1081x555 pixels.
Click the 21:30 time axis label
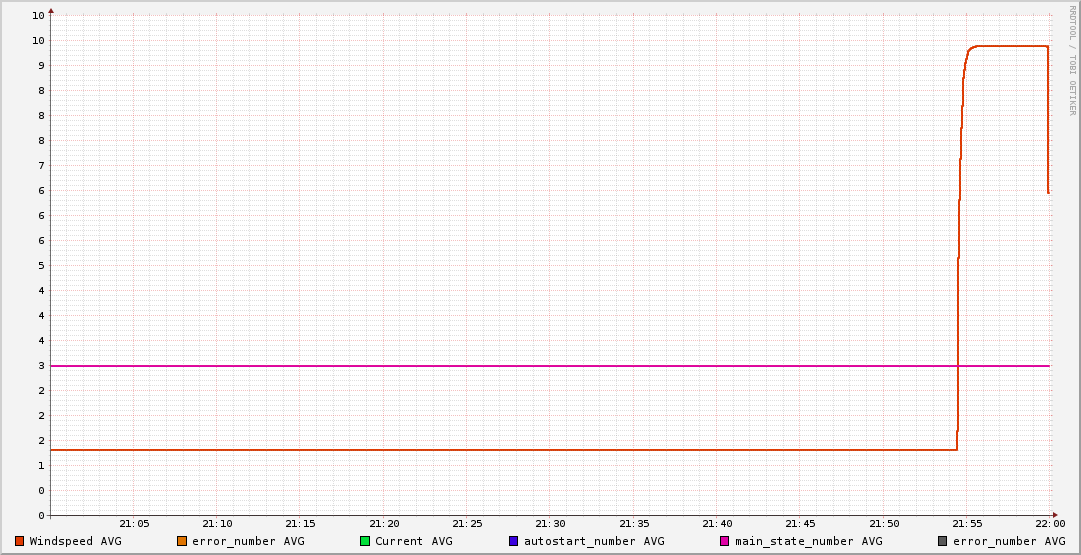point(550,523)
